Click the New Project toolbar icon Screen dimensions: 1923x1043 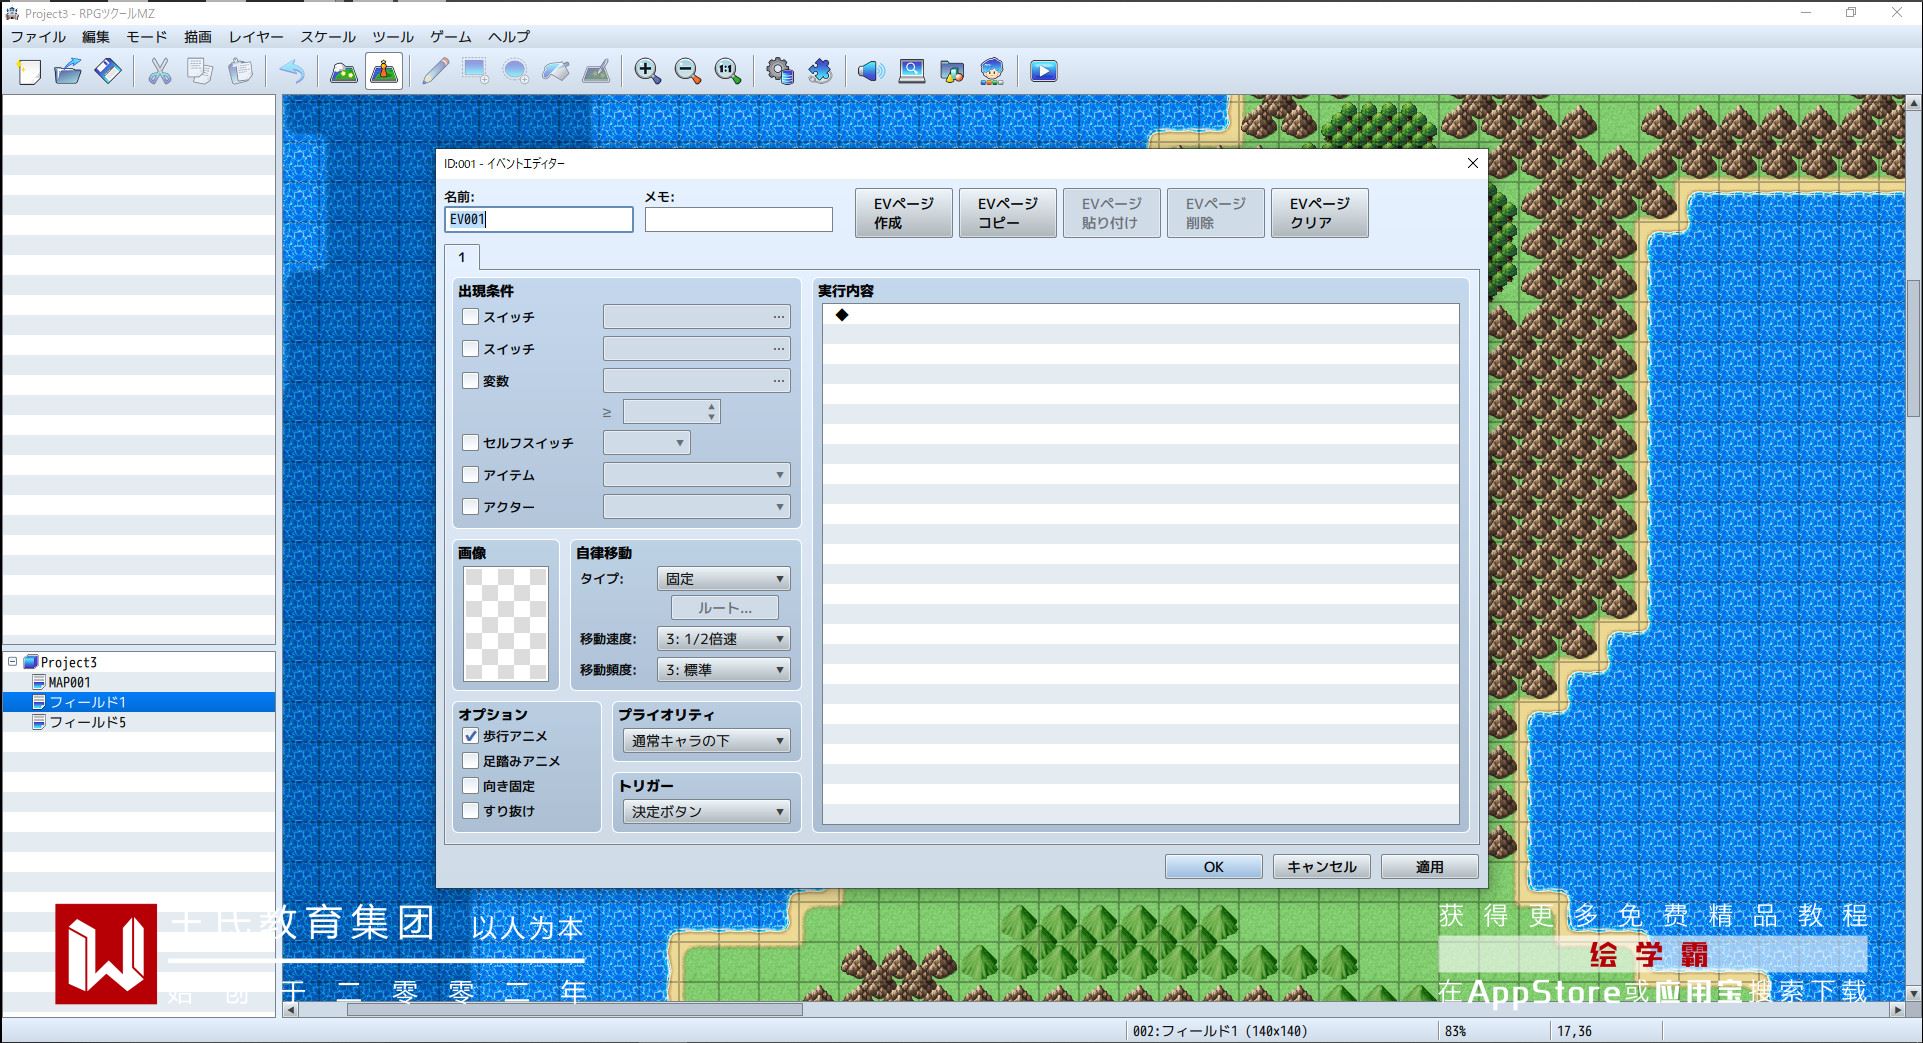pyautogui.click(x=29, y=71)
